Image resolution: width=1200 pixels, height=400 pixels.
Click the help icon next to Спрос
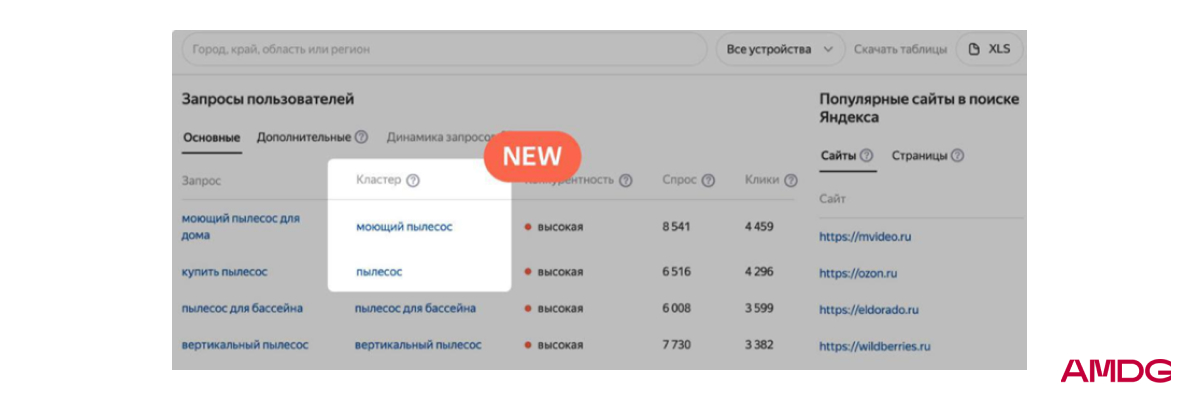coord(708,181)
